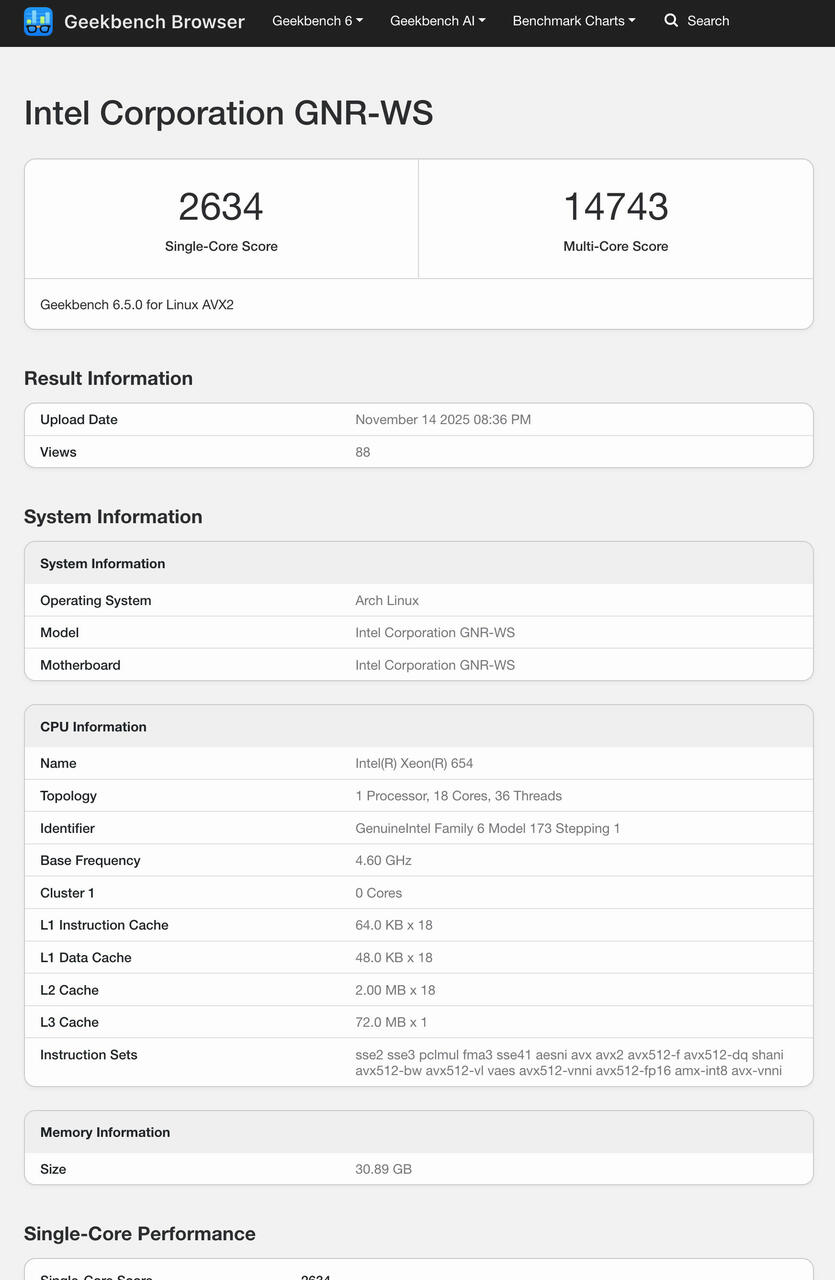The width and height of the screenshot is (835, 1280).
Task: Click the Arch Linux operating system value
Action: coord(387,601)
